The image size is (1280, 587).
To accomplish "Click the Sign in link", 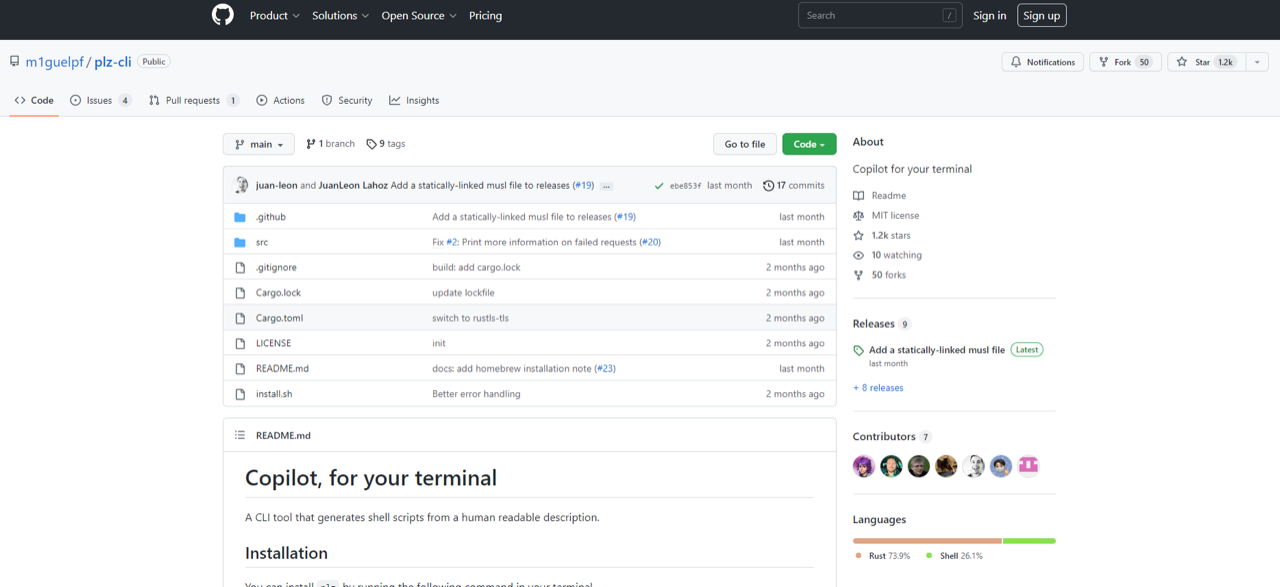I will coord(990,16).
